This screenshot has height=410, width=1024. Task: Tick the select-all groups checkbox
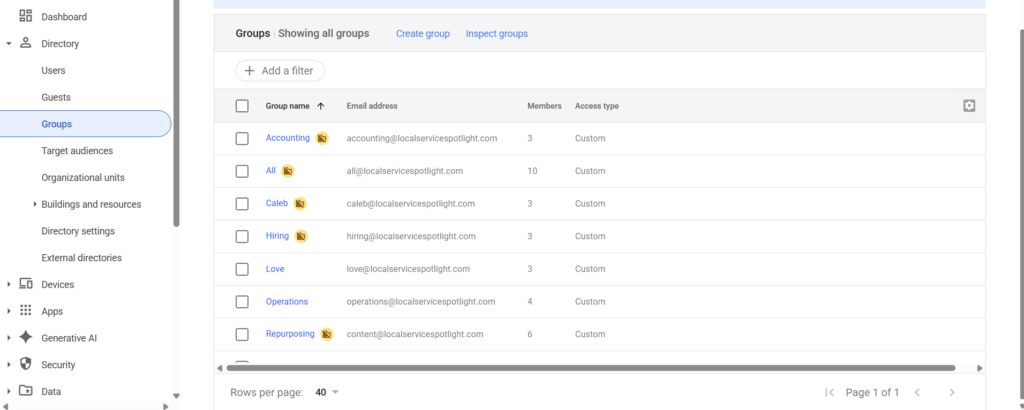click(242, 106)
